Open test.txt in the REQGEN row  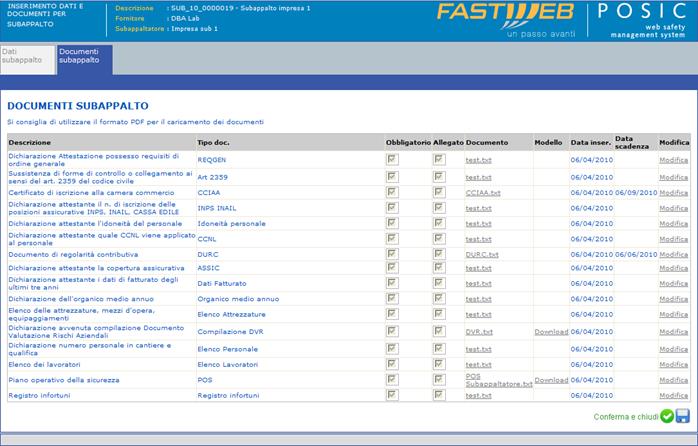[479, 160]
